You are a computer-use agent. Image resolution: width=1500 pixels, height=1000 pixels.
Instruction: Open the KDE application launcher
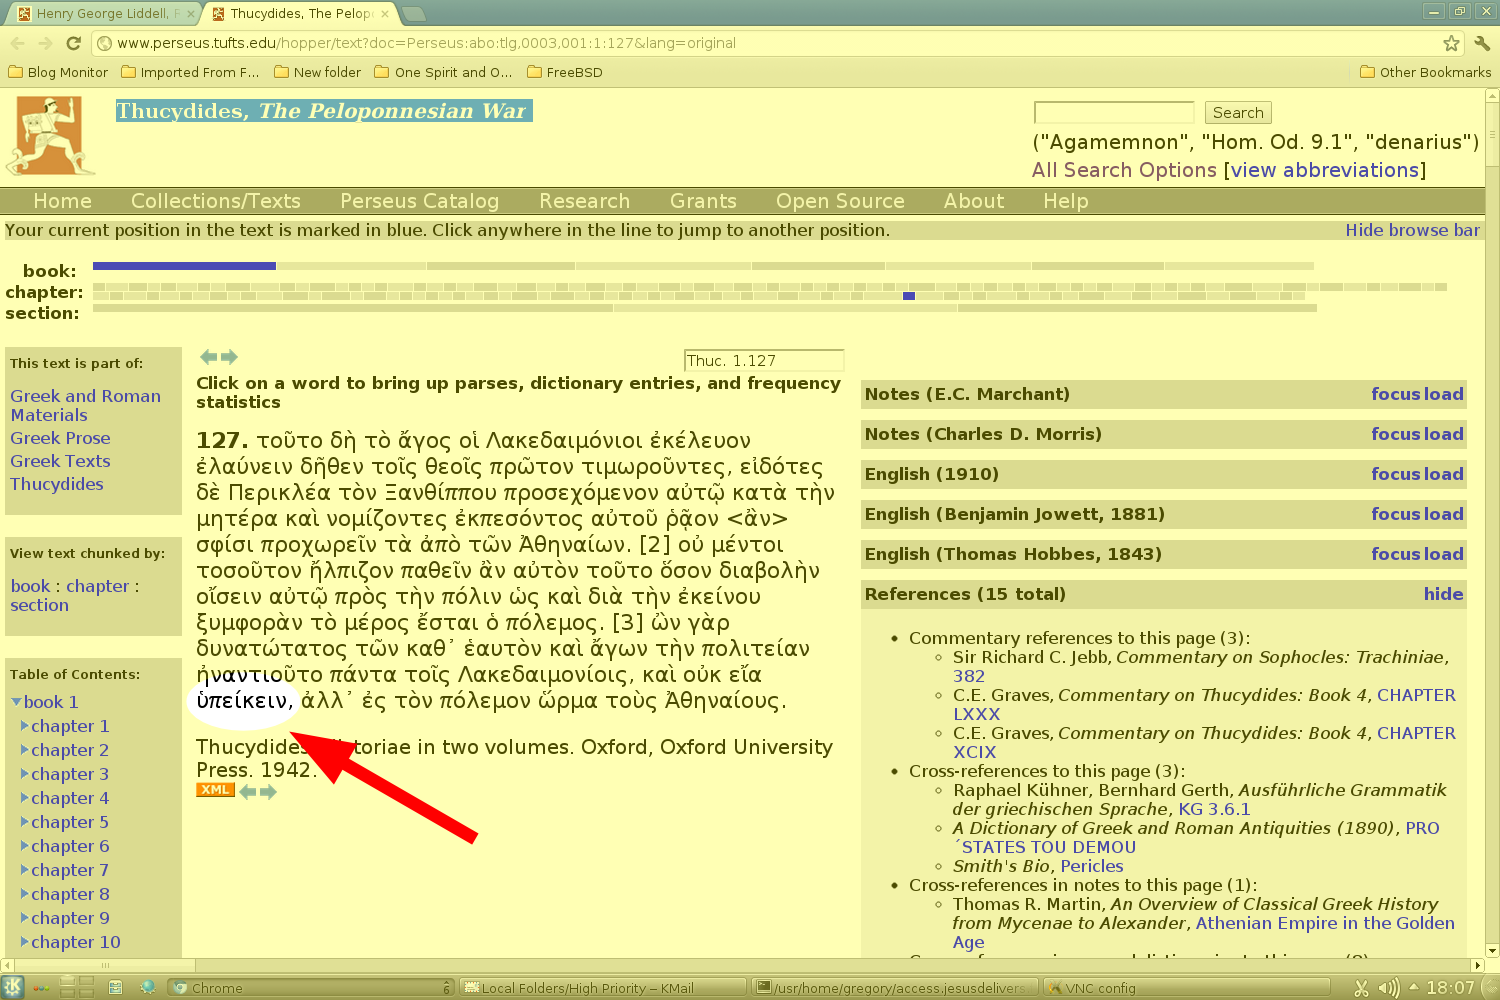tap(13, 987)
